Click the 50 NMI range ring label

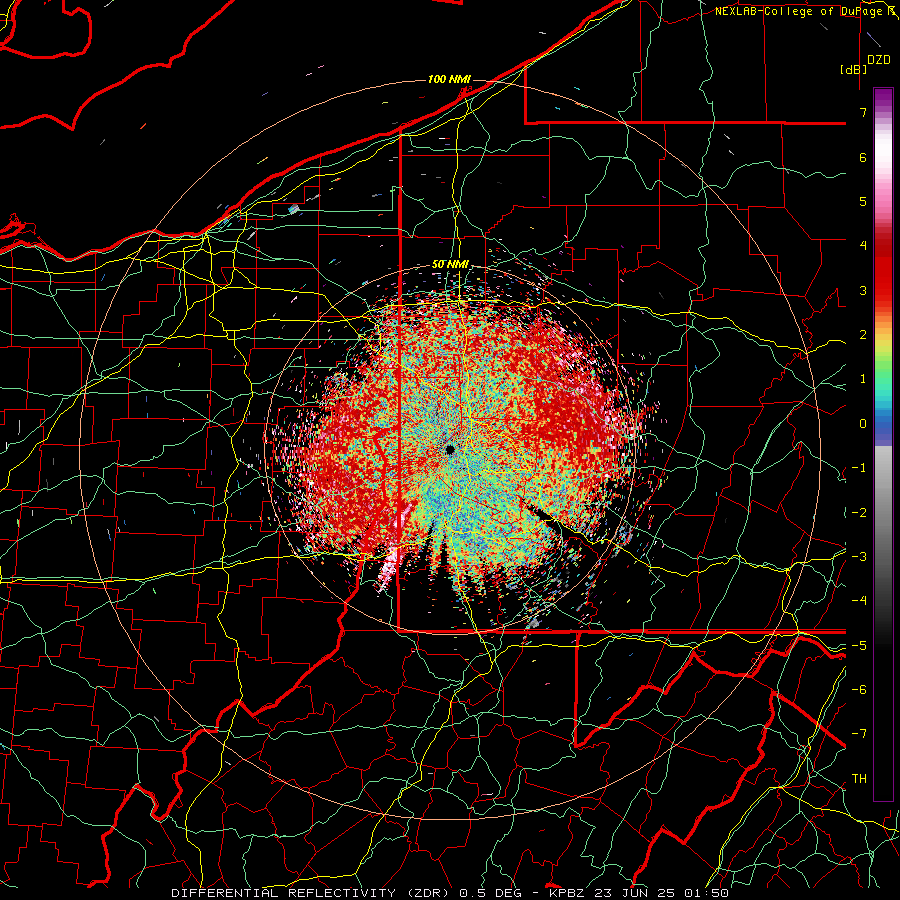point(450,265)
